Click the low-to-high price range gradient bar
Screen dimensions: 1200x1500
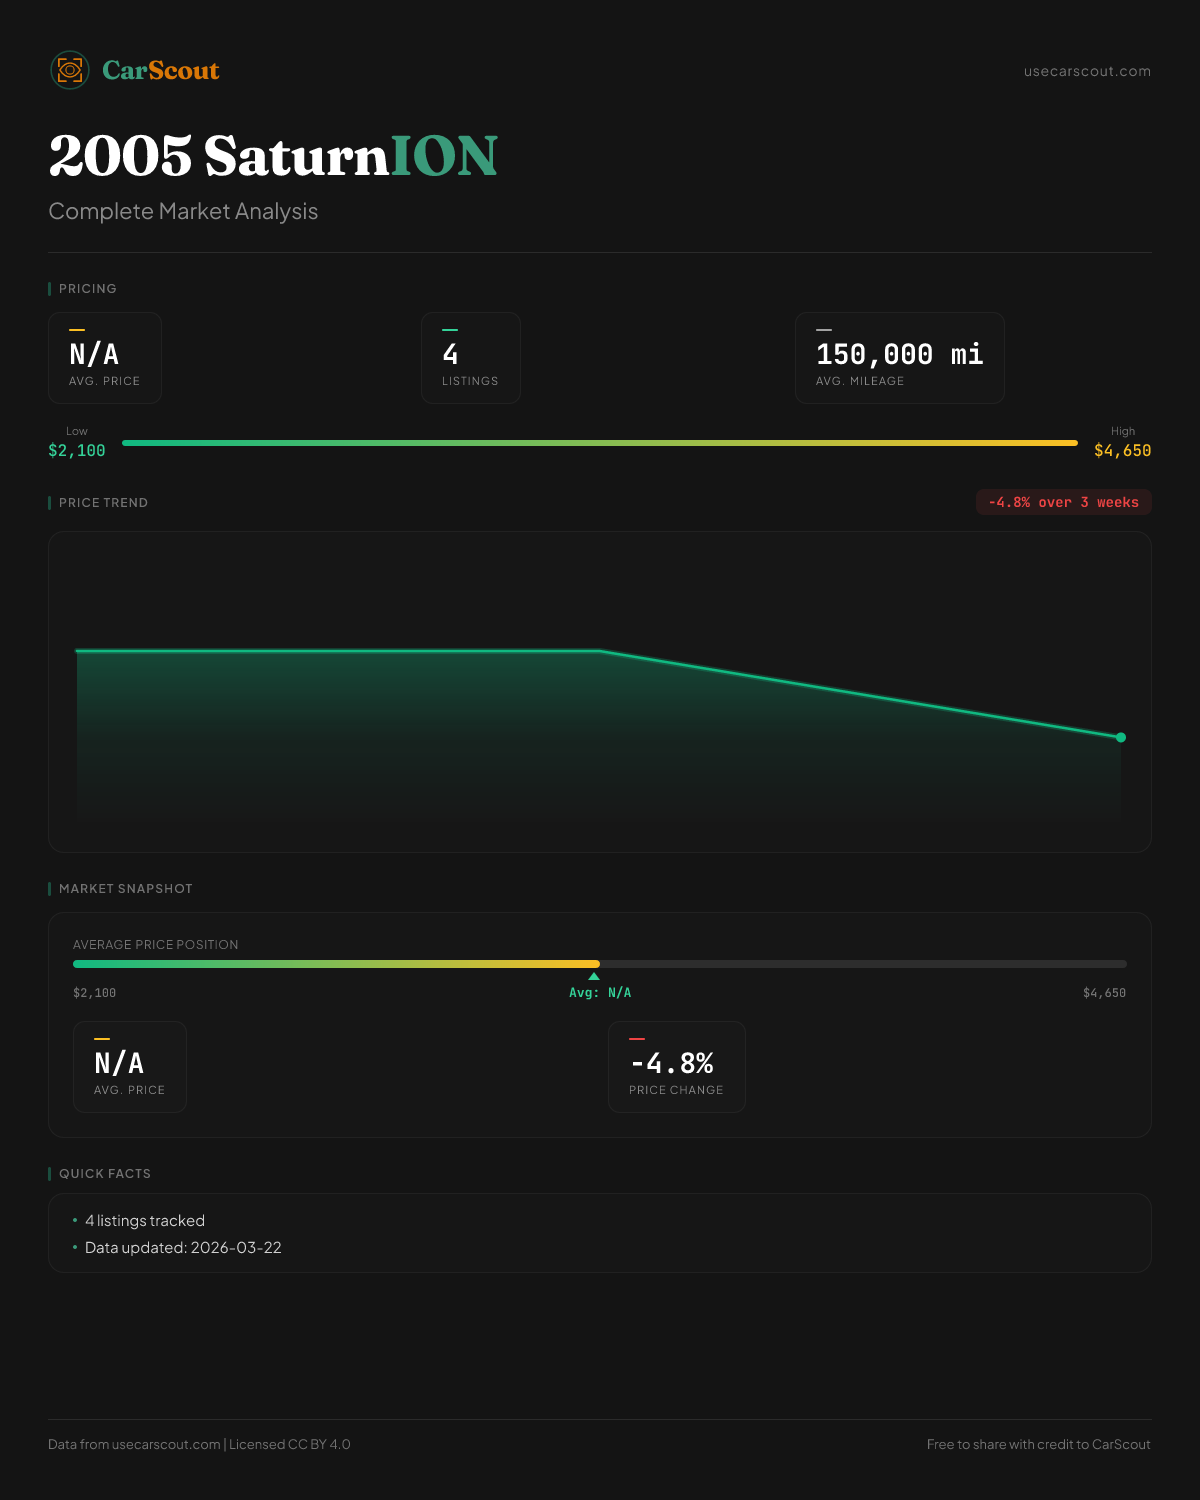point(600,443)
